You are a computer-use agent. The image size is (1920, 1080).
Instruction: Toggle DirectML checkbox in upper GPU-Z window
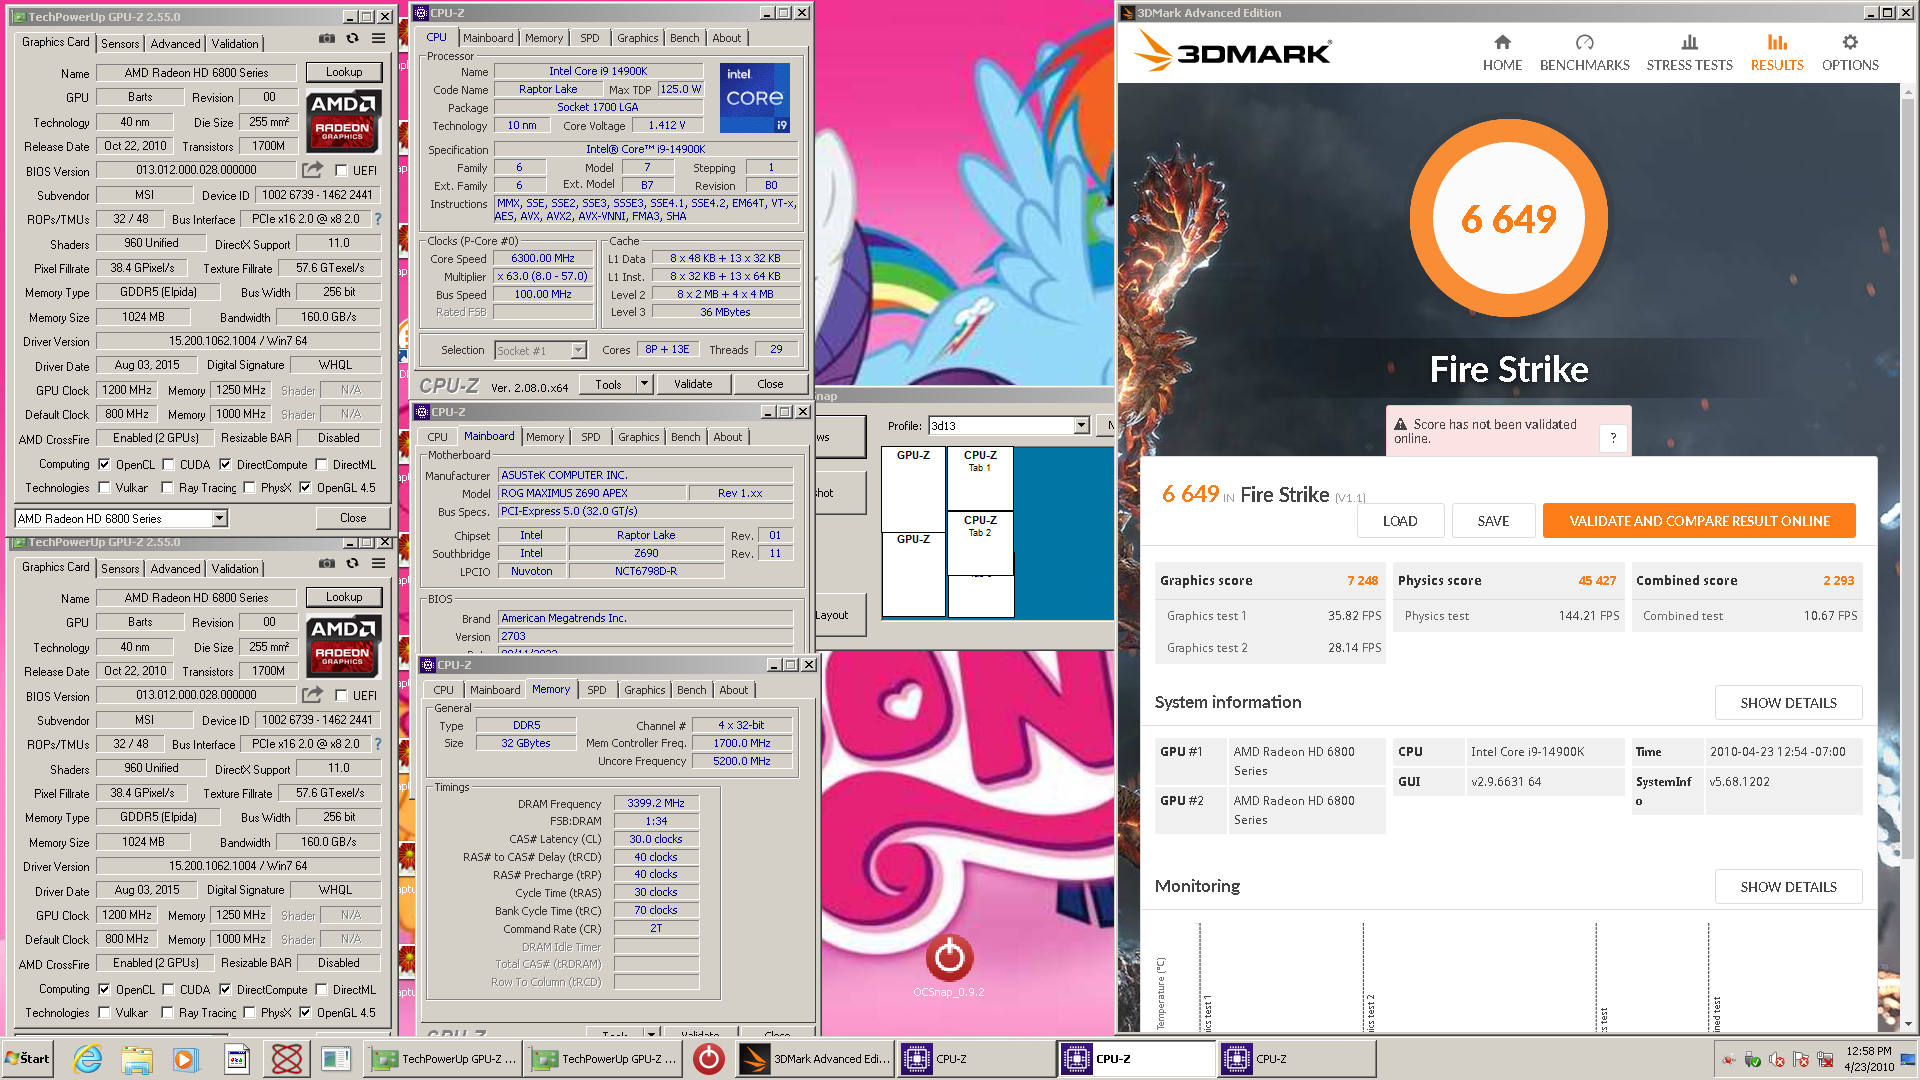(x=321, y=464)
